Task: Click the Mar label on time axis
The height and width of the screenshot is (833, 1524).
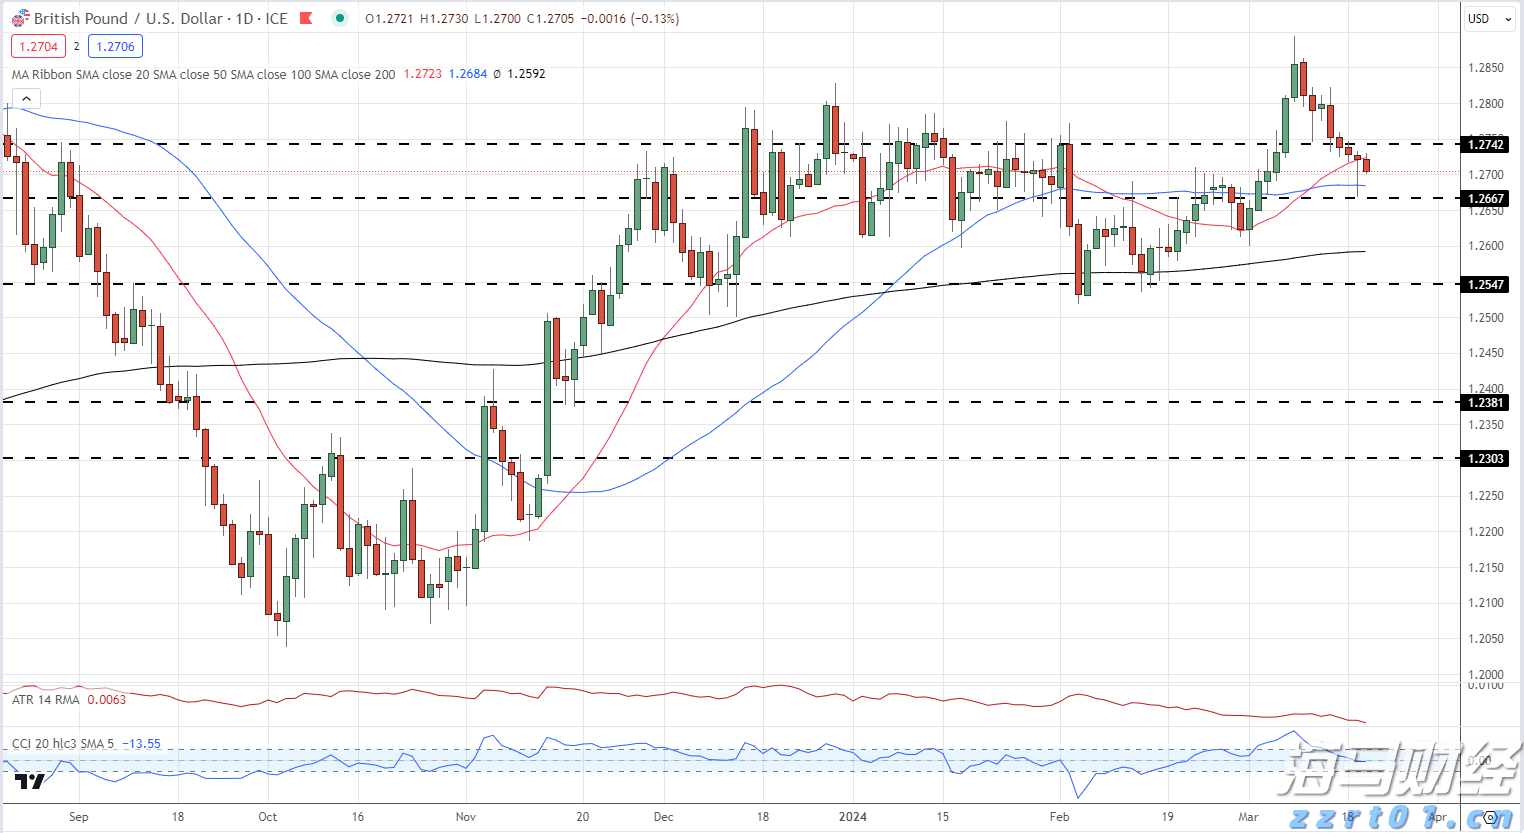Action: (x=1249, y=817)
